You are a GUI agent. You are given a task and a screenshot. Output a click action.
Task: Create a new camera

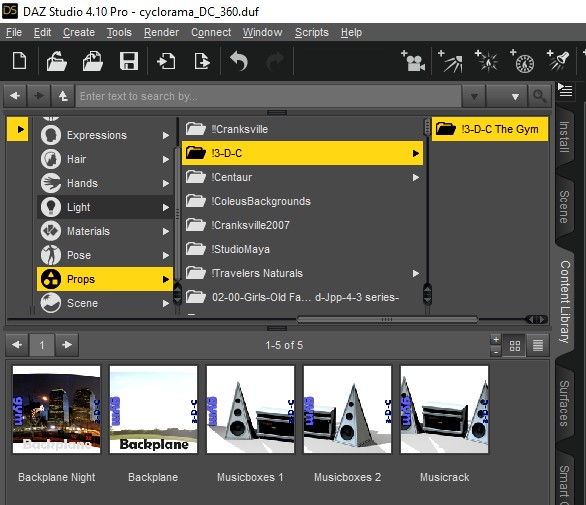tap(413, 61)
